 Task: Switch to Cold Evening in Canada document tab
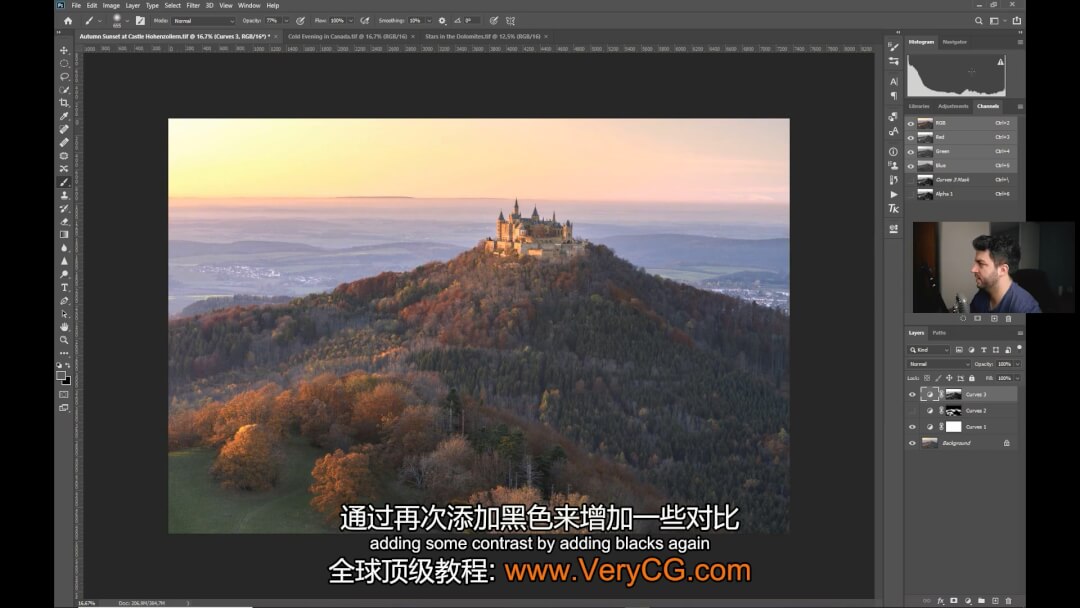[347, 36]
